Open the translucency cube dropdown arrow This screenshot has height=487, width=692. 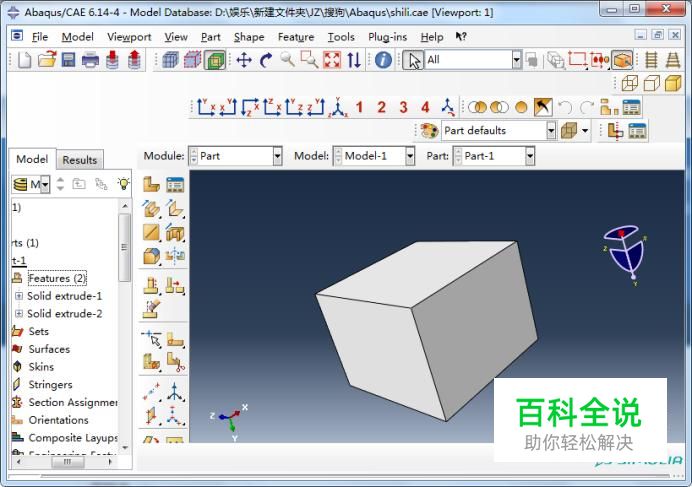tap(585, 131)
